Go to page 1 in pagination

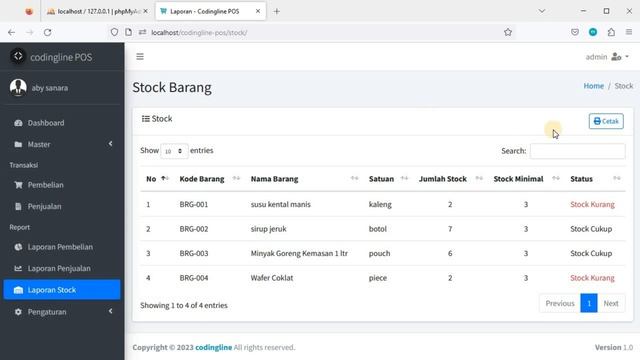coord(589,303)
